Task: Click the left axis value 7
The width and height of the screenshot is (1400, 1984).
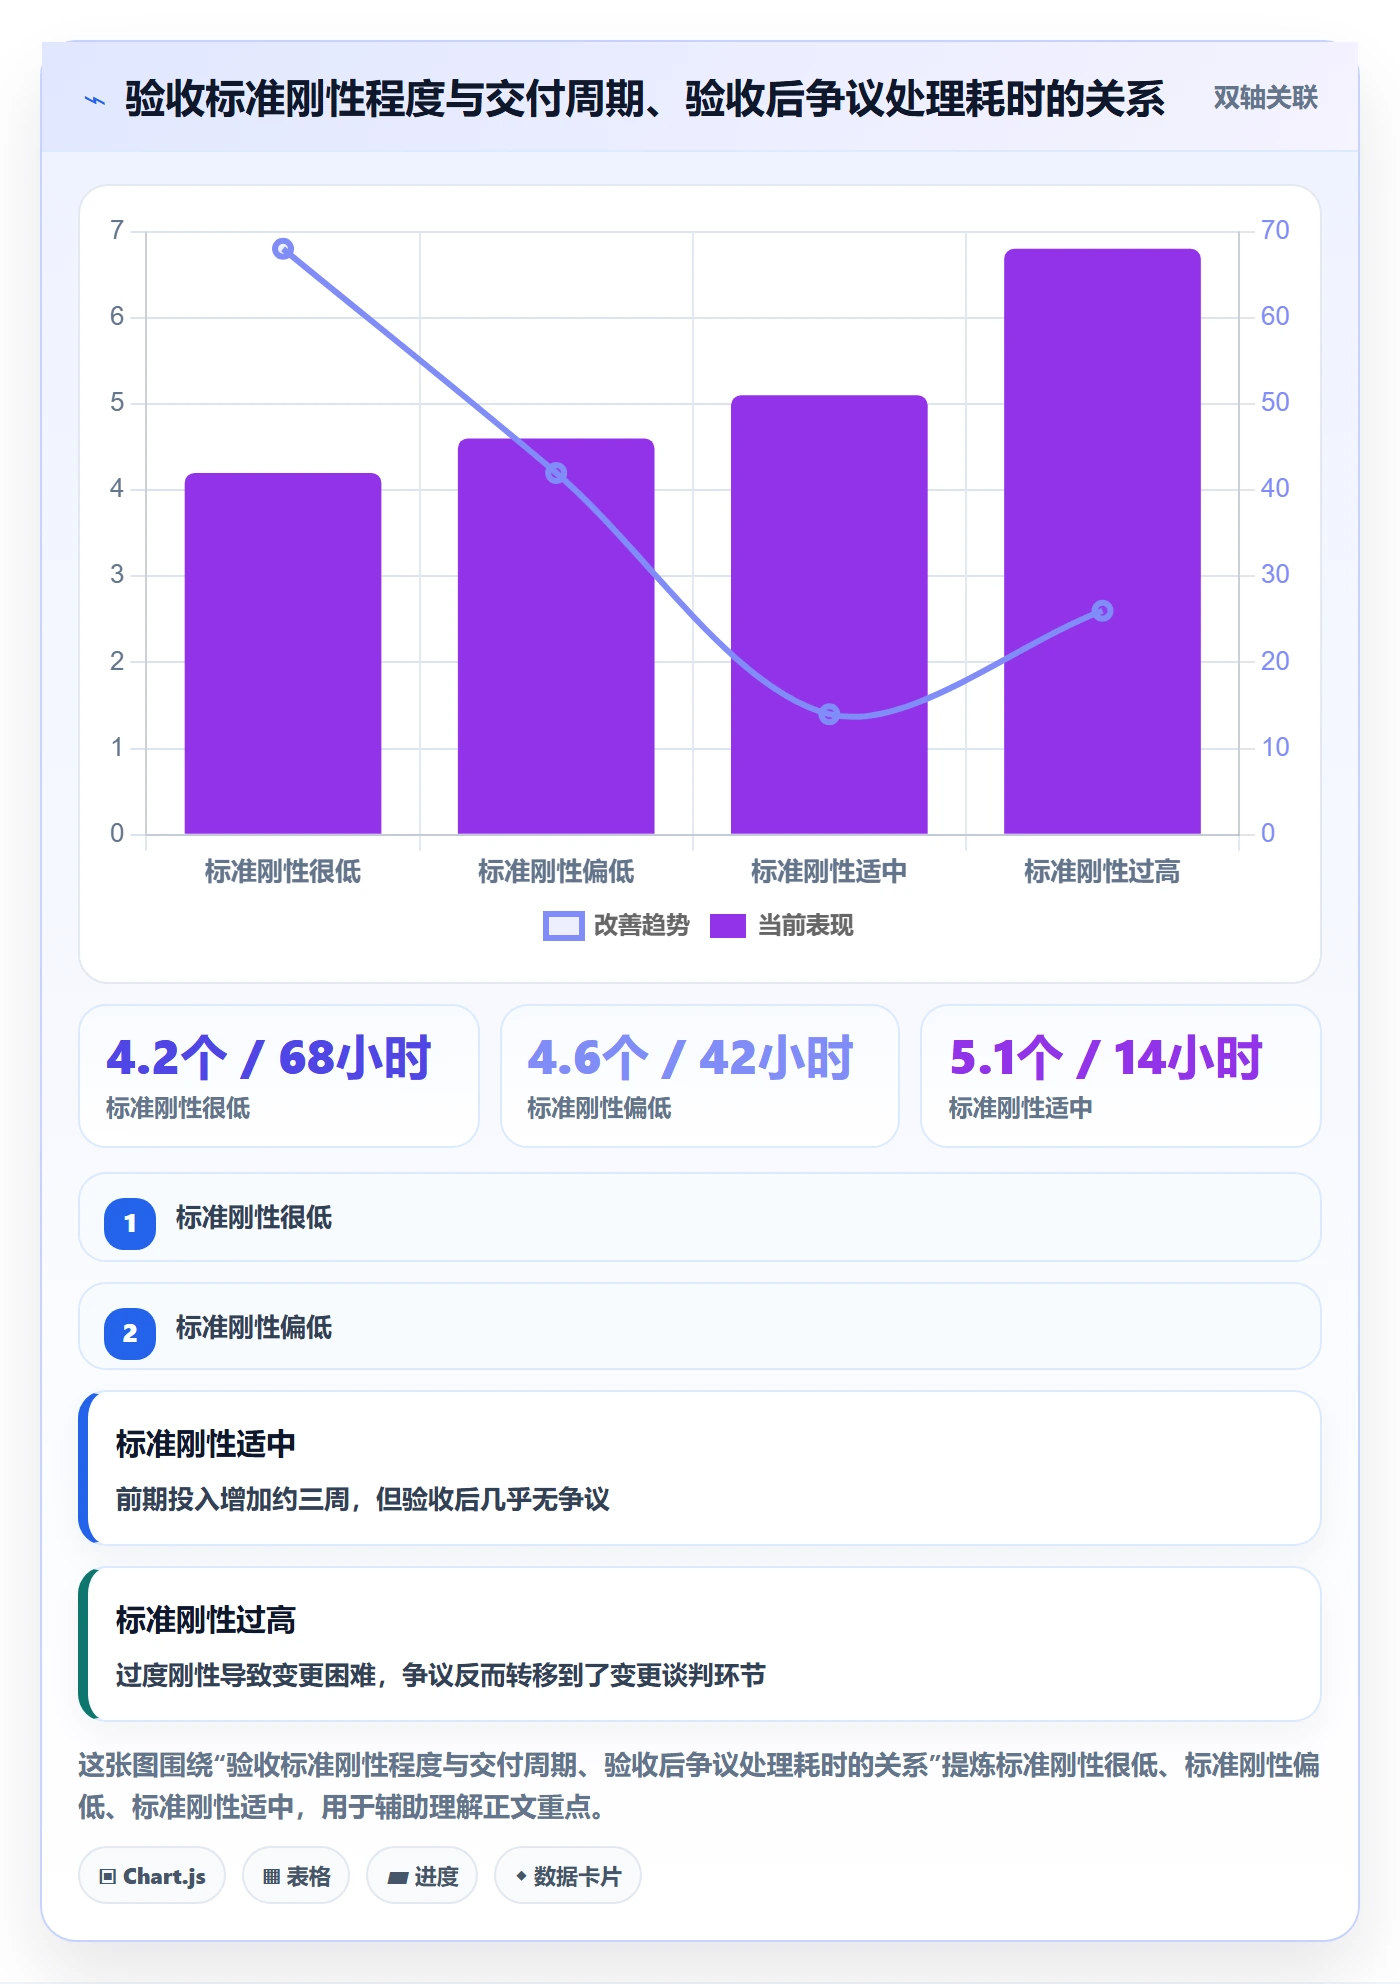Action: click(117, 231)
